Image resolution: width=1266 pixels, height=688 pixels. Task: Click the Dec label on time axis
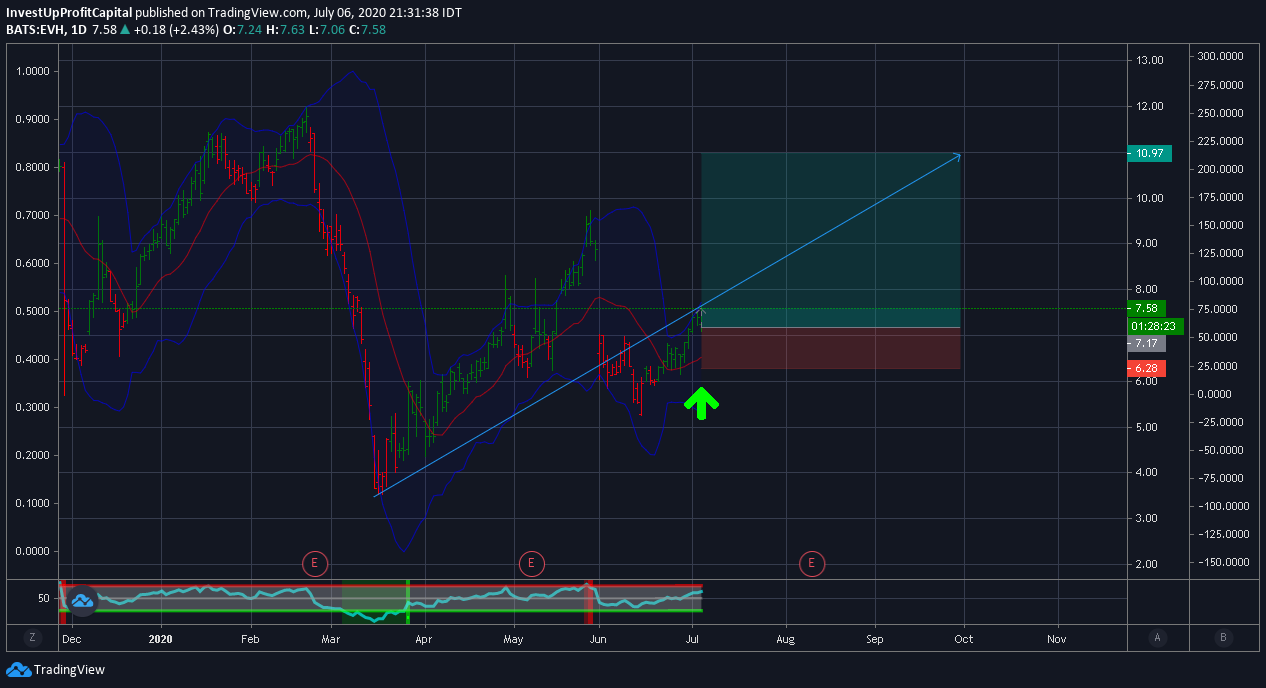coord(72,638)
